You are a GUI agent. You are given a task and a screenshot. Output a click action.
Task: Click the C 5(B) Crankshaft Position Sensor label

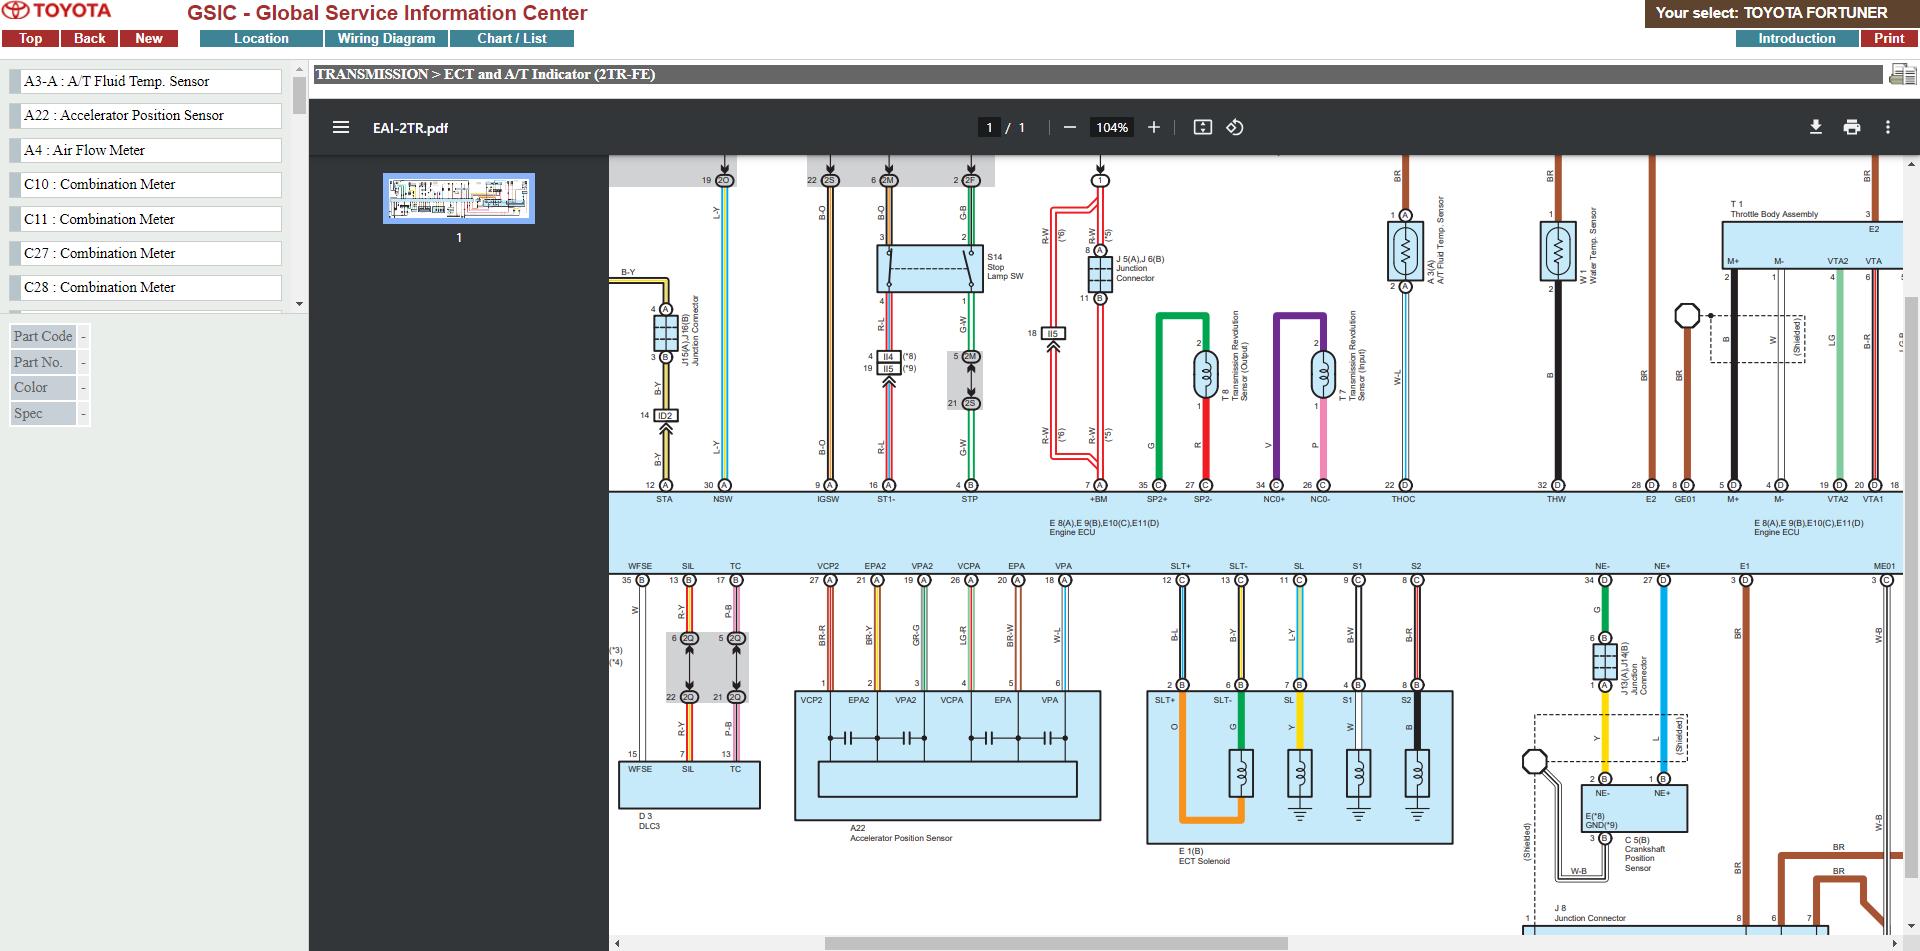coord(1645,854)
